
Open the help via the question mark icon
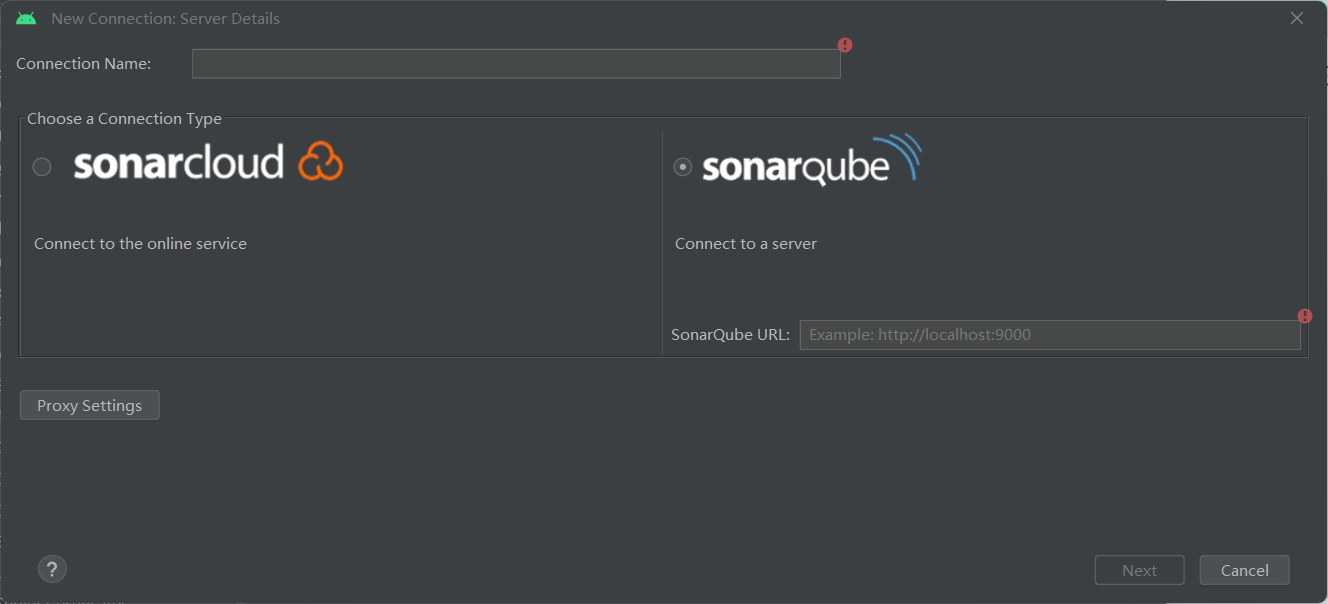52,568
